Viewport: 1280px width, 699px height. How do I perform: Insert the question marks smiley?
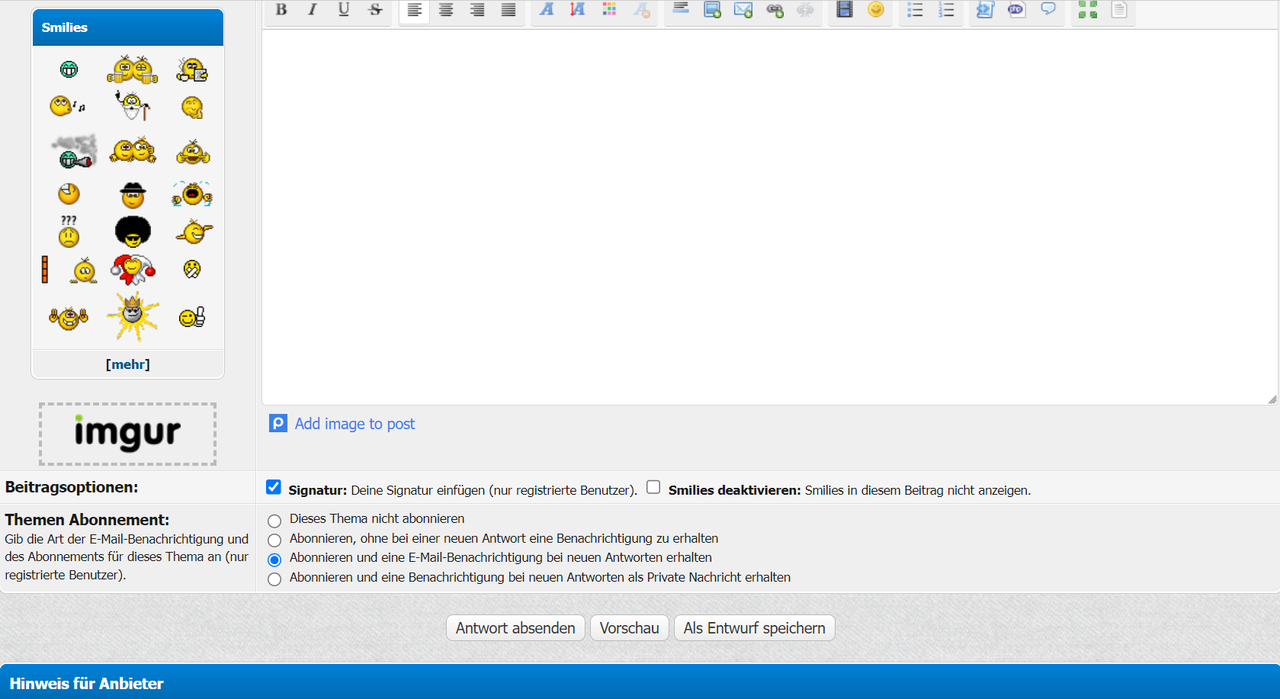[x=68, y=232]
